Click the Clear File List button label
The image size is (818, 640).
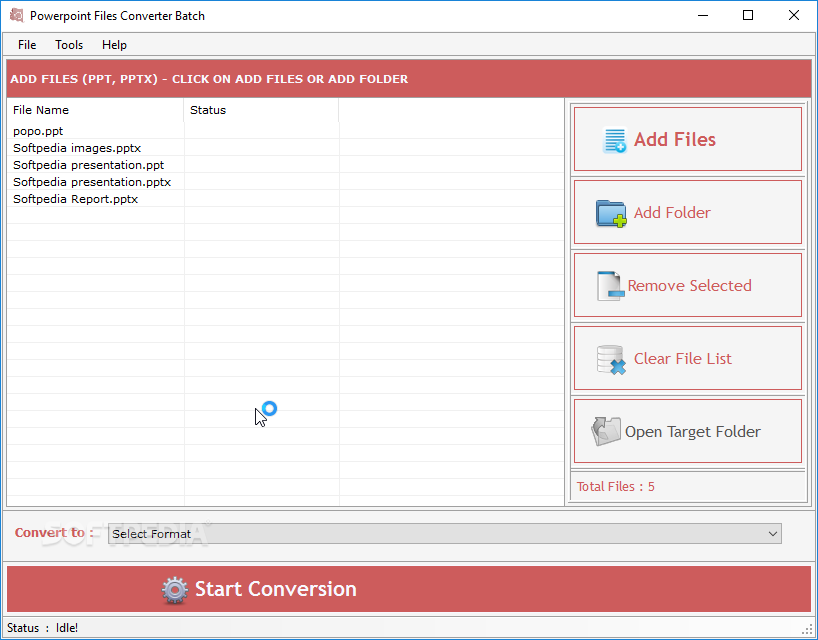682,358
